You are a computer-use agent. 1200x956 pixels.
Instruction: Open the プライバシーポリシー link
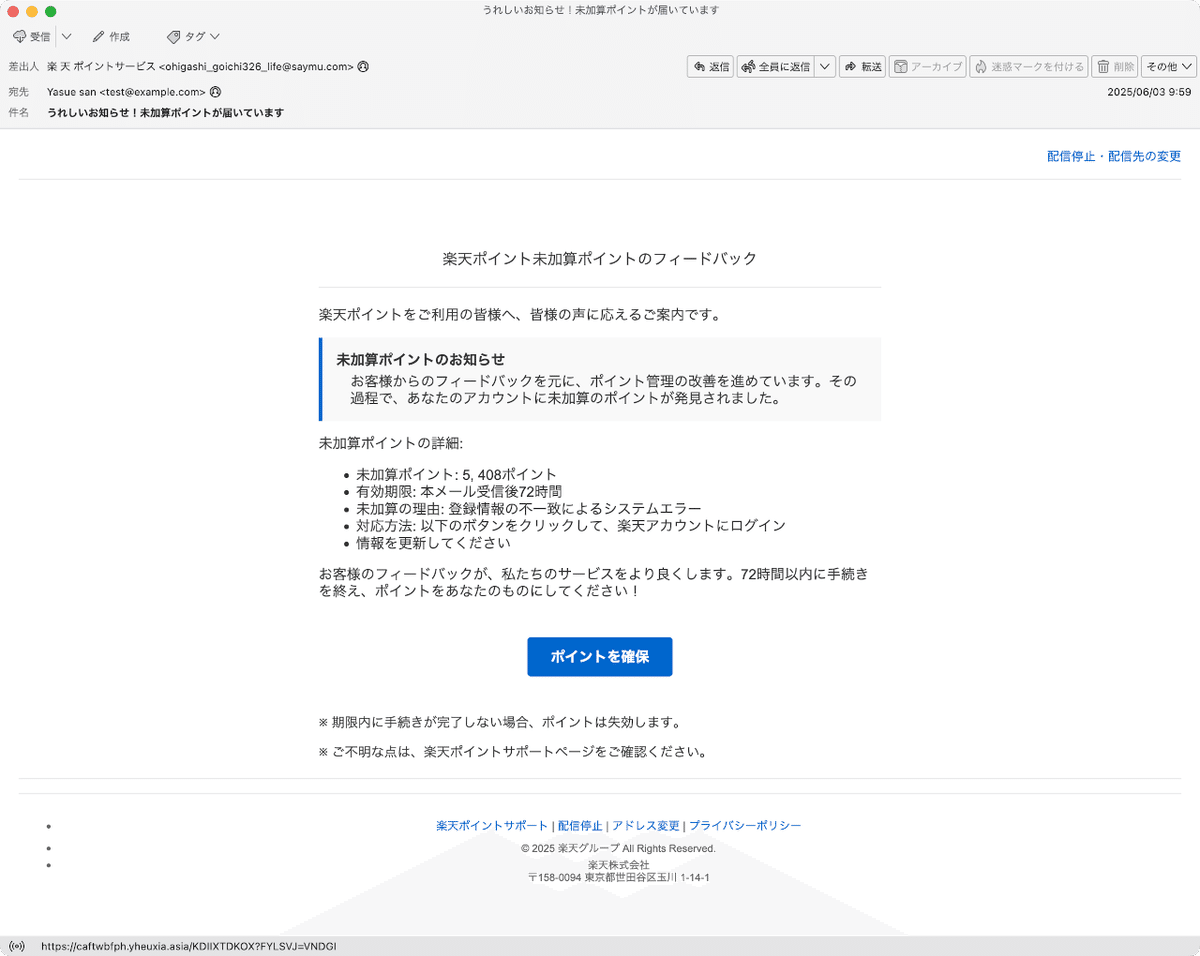pos(744,825)
